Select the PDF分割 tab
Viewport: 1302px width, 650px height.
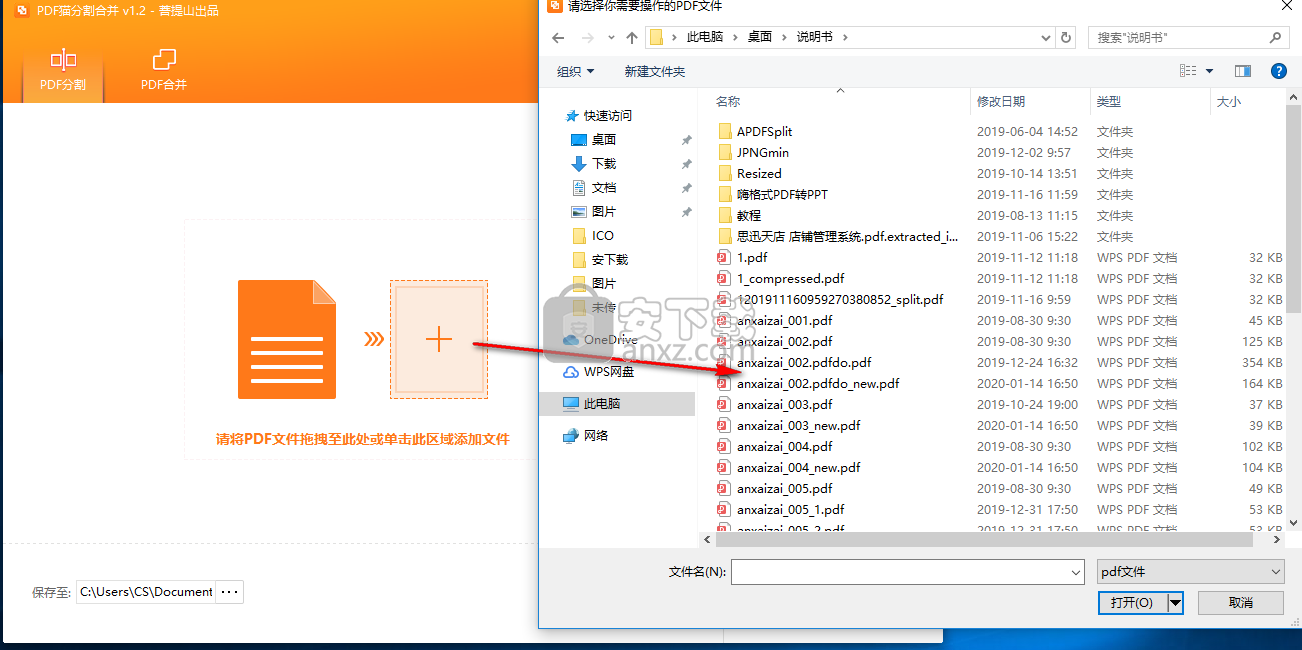tap(62, 70)
